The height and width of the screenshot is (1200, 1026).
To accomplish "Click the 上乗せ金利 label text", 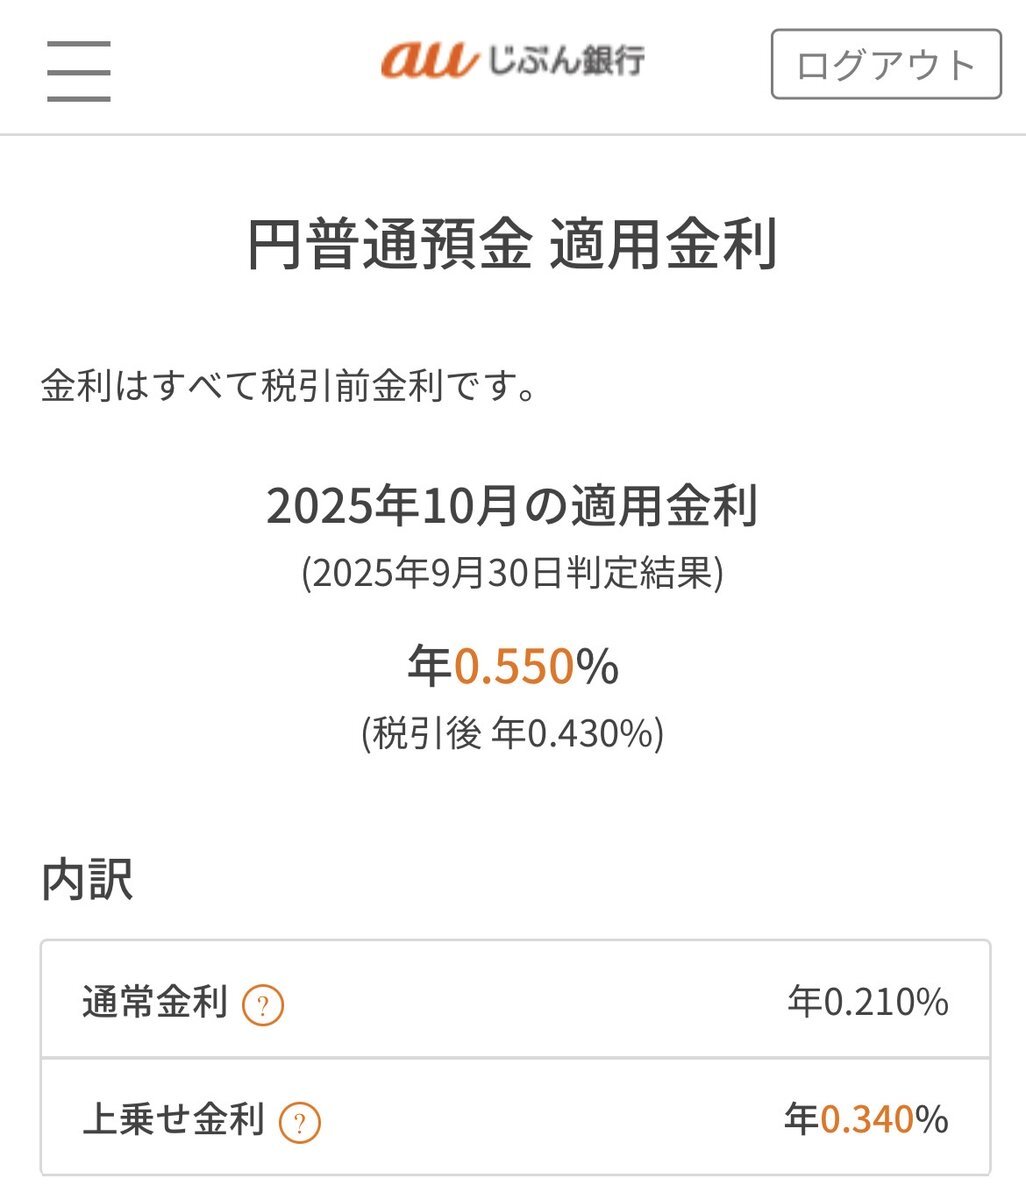I will (173, 1119).
